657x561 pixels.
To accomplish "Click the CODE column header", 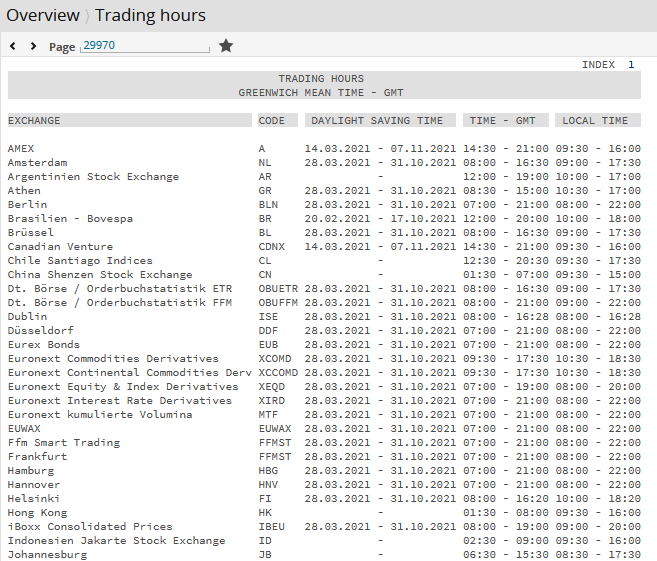I will click(271, 120).
